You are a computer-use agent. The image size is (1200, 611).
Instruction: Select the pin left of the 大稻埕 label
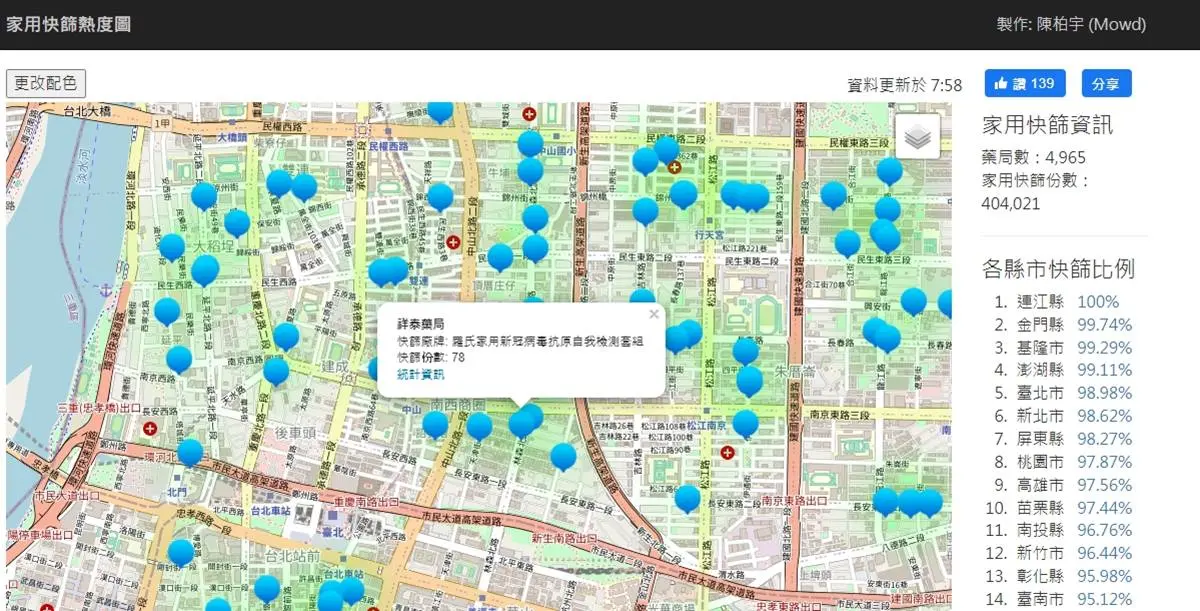pos(172,247)
